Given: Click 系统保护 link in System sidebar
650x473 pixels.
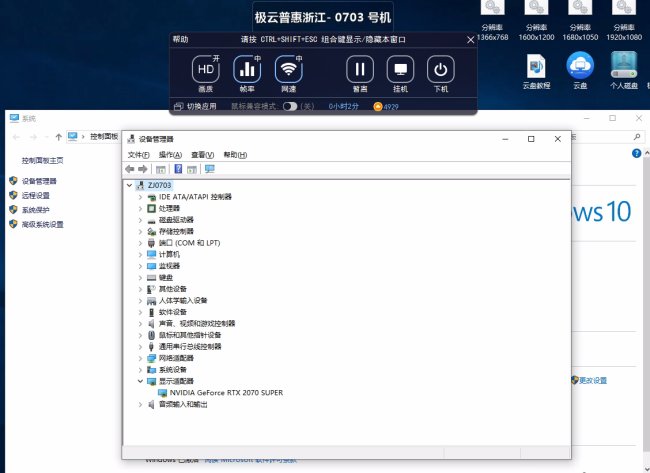Looking at the screenshot, I should tap(36, 210).
